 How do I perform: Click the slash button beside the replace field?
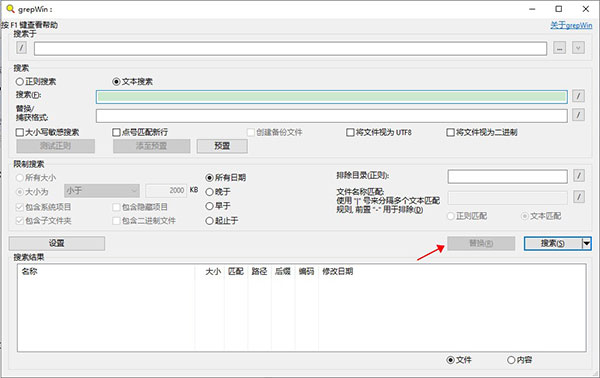click(x=578, y=114)
